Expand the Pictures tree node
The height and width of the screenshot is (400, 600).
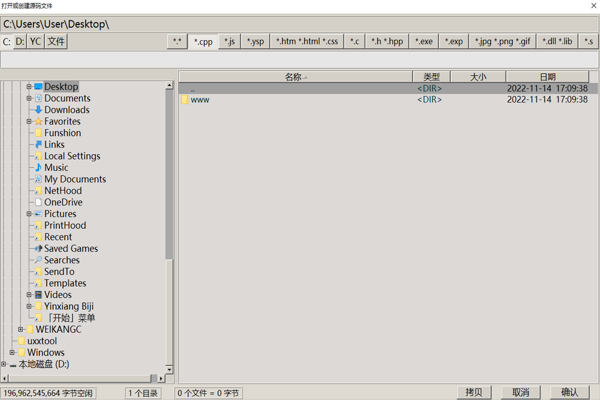tap(29, 214)
